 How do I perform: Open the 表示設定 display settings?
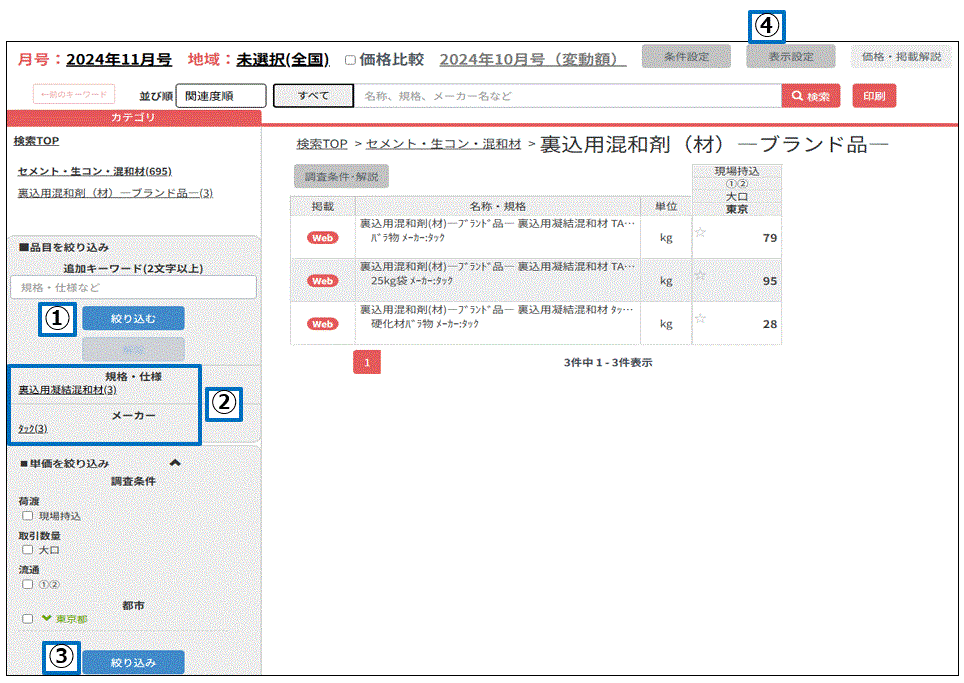(790, 57)
